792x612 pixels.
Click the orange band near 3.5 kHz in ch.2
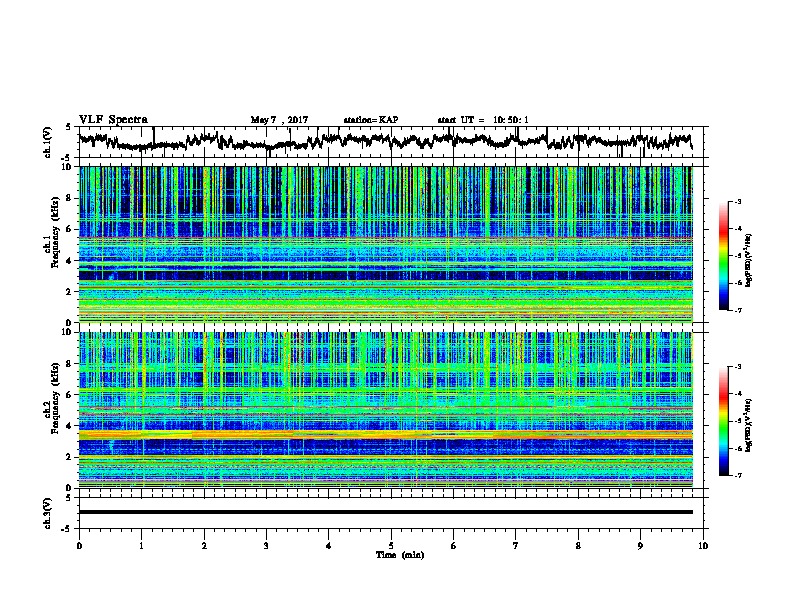coord(385,434)
